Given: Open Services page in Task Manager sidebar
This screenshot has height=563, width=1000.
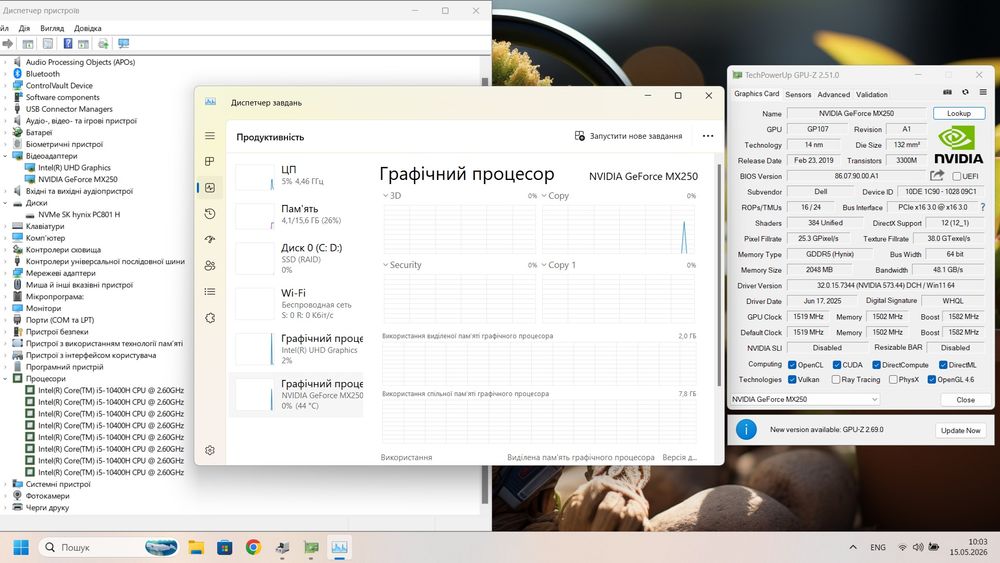Looking at the screenshot, I should tap(210, 318).
